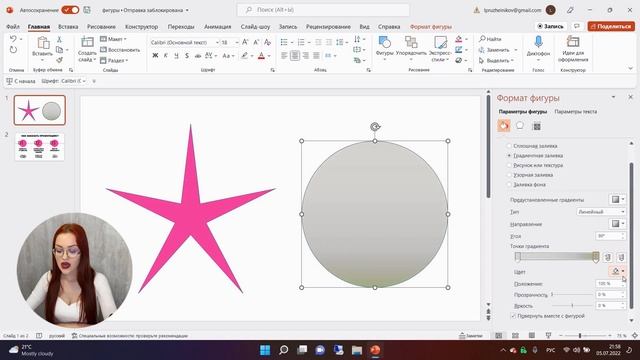Image resolution: width=640 pixels, height=360 pixels.
Task: Toggle Rotate with shape checkbox
Action: click(513, 316)
